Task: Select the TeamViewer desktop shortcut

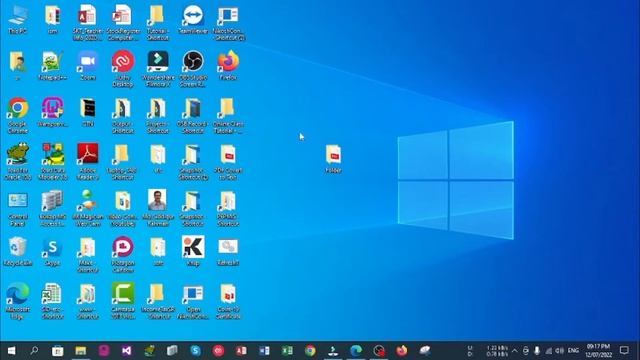Action: [x=193, y=19]
